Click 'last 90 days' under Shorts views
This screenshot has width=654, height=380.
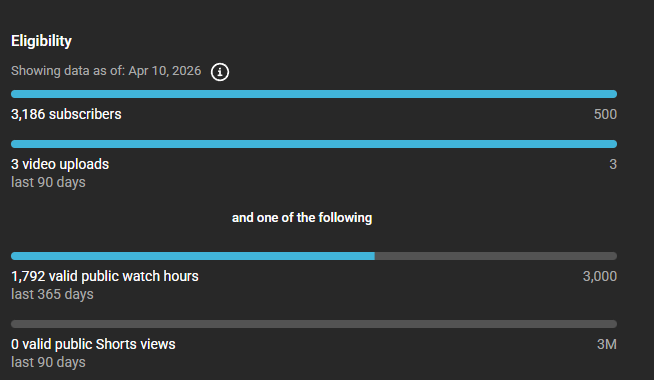pyautogui.click(x=48, y=362)
